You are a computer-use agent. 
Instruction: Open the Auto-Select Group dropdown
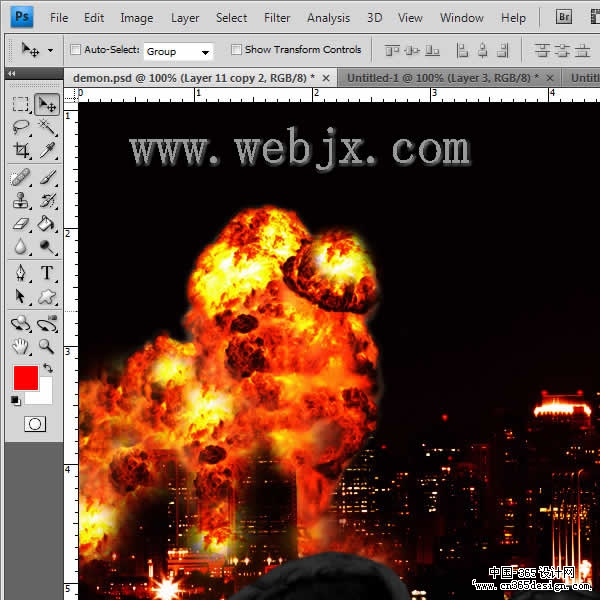[x=178, y=51]
